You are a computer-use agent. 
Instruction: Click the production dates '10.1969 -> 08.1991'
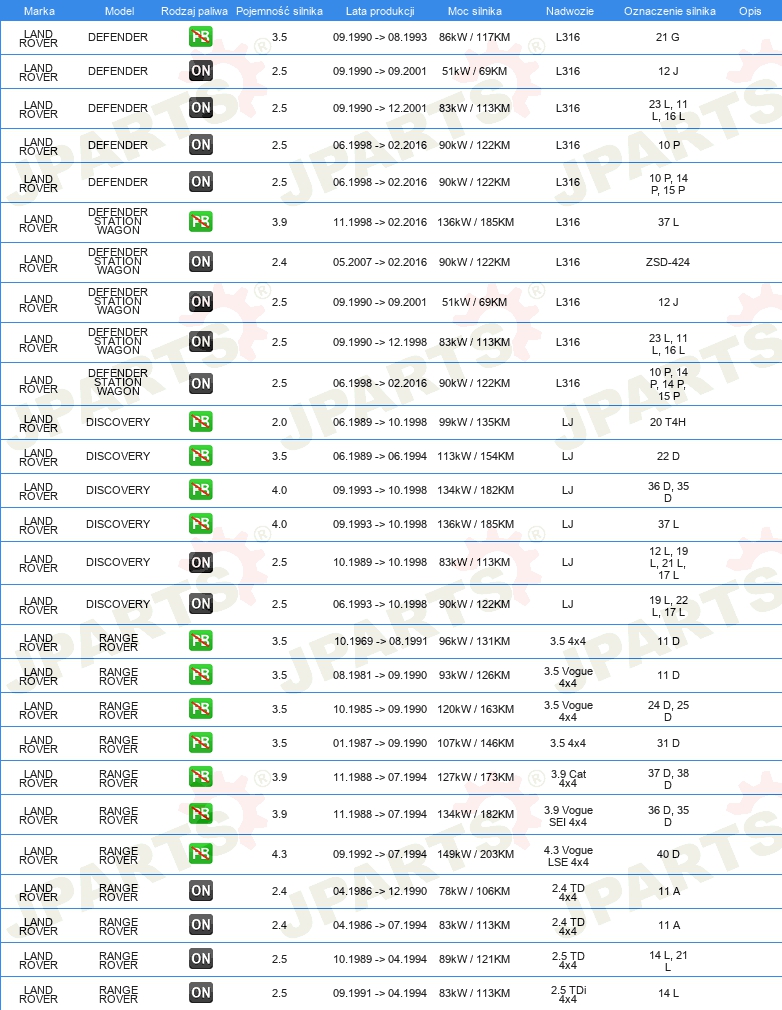[380, 641]
